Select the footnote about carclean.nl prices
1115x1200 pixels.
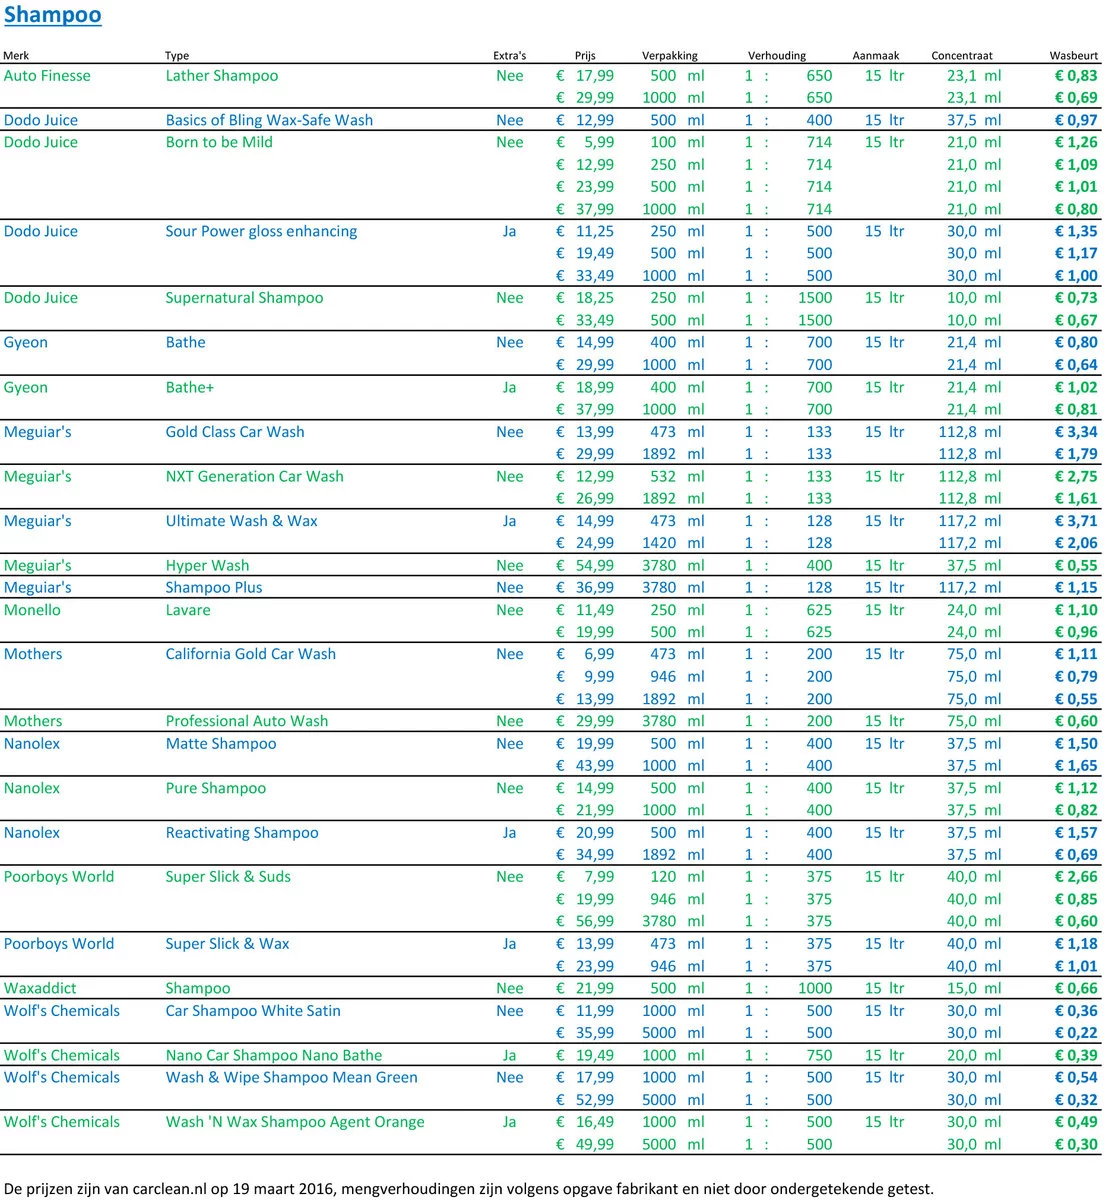pyautogui.click(x=468, y=1189)
